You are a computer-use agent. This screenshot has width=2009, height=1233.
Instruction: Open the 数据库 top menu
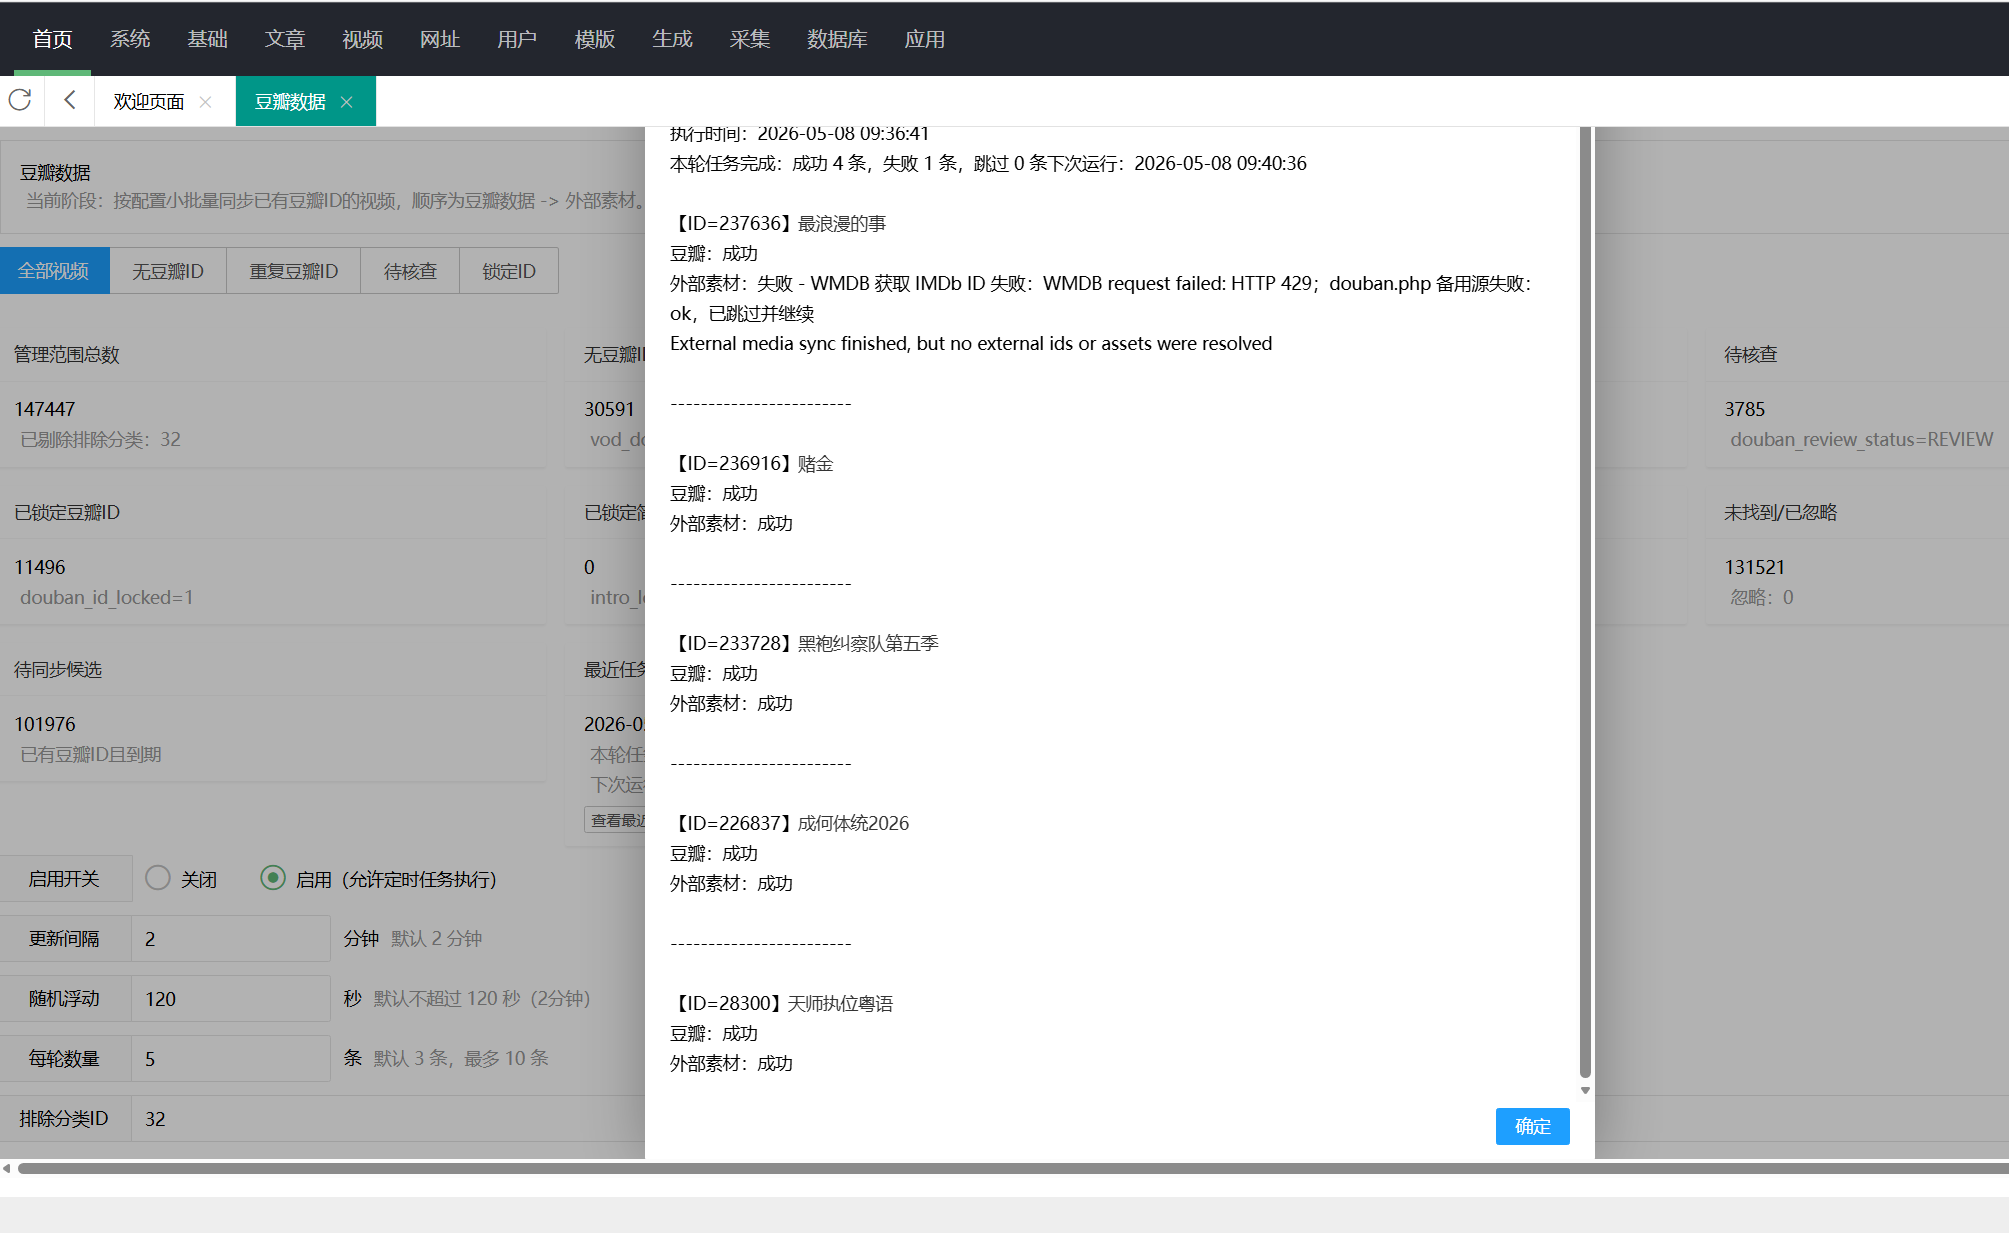click(837, 39)
